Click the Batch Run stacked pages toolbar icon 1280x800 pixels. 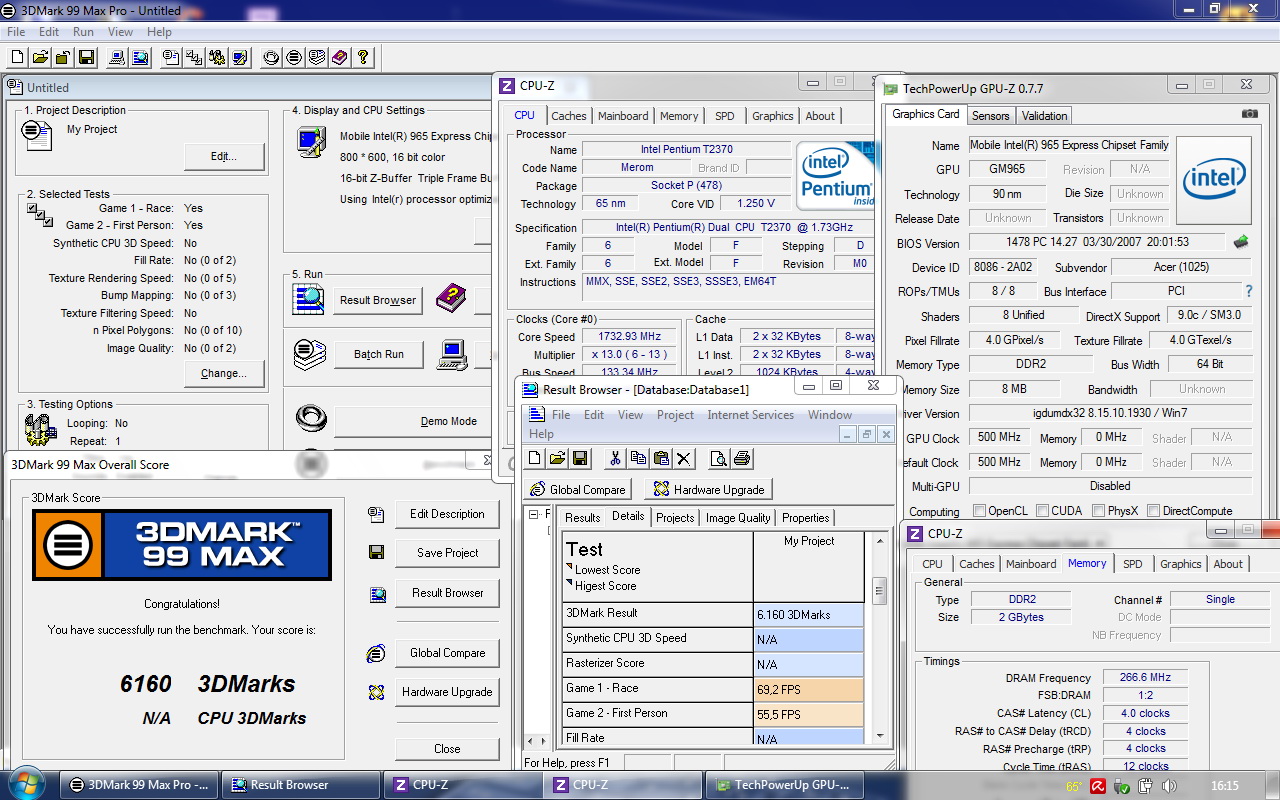317,58
